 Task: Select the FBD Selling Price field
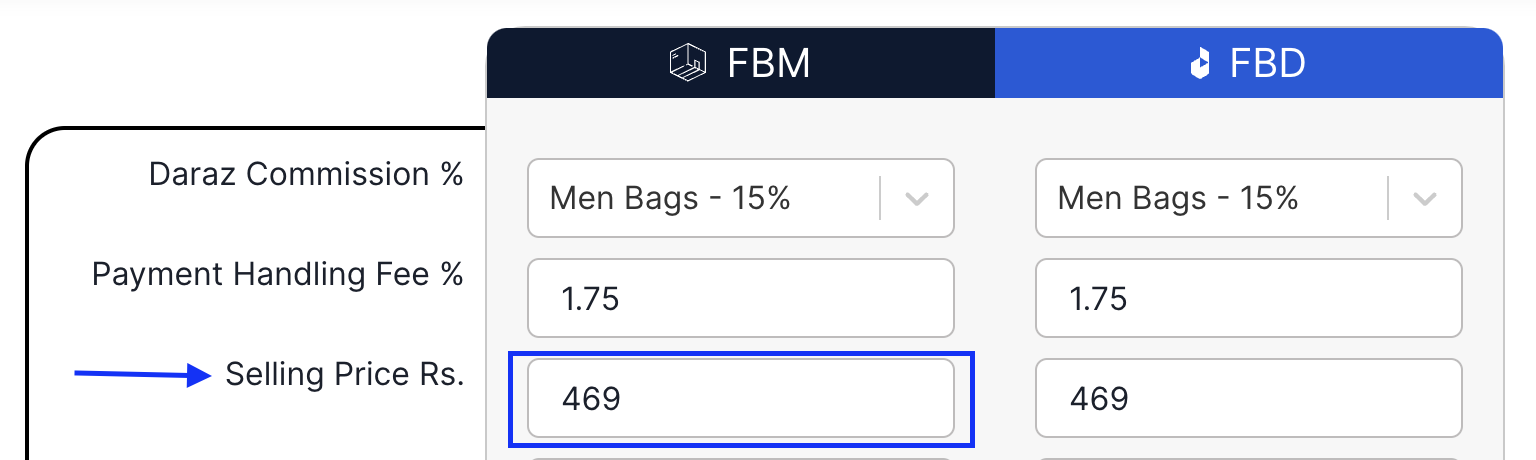(x=1248, y=399)
